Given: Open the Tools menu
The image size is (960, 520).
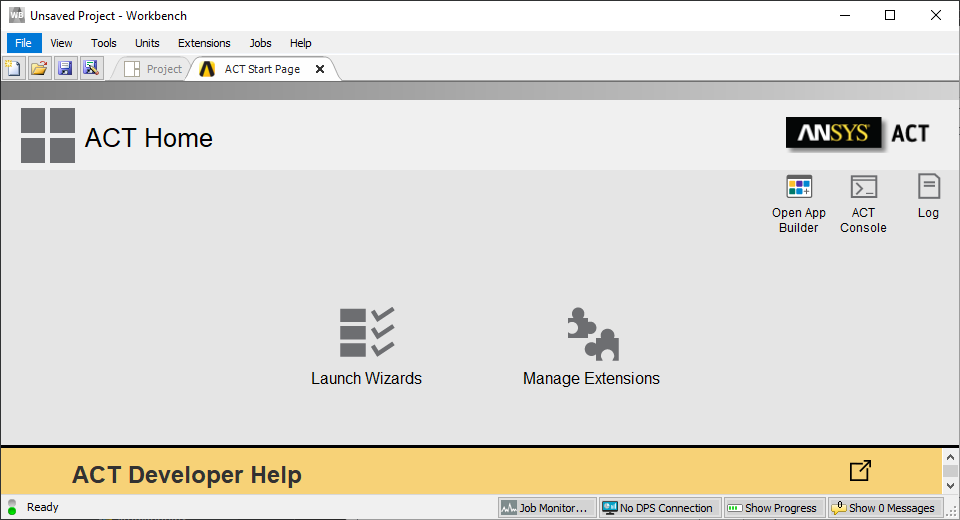Looking at the screenshot, I should [103, 43].
